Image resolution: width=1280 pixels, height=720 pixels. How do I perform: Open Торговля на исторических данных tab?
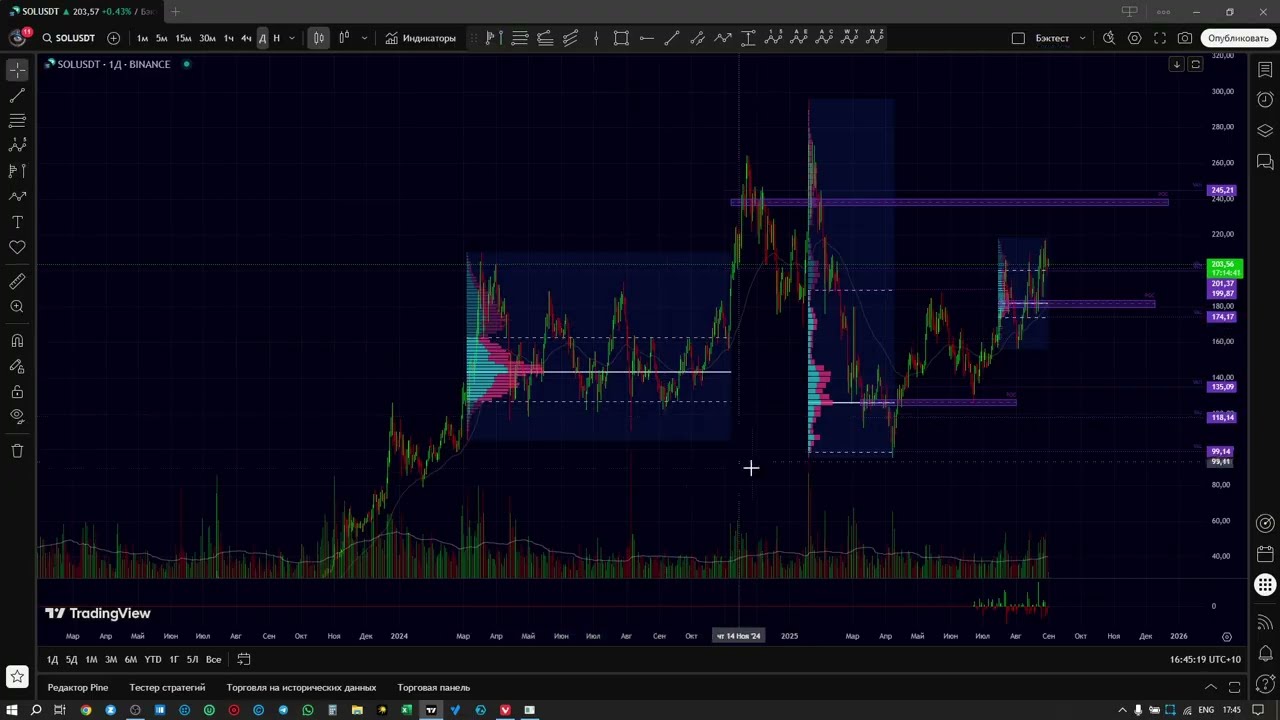point(301,687)
